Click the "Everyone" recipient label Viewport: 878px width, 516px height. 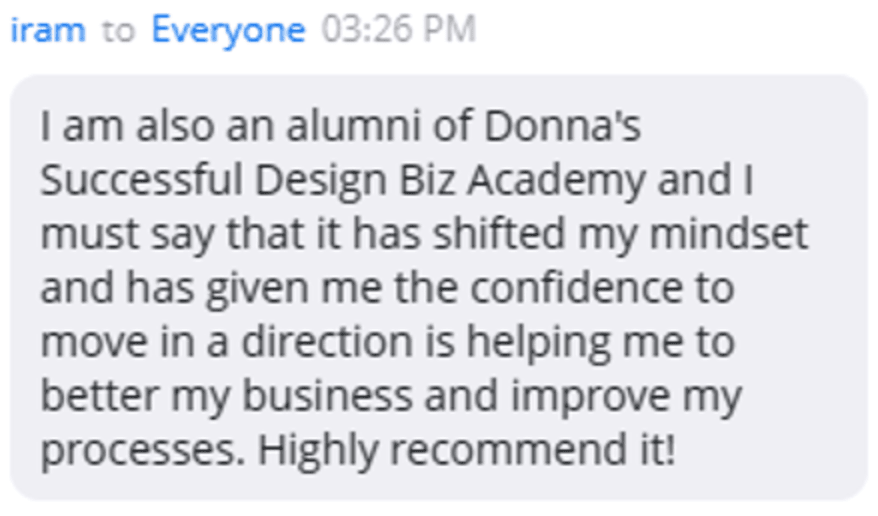coord(228,30)
